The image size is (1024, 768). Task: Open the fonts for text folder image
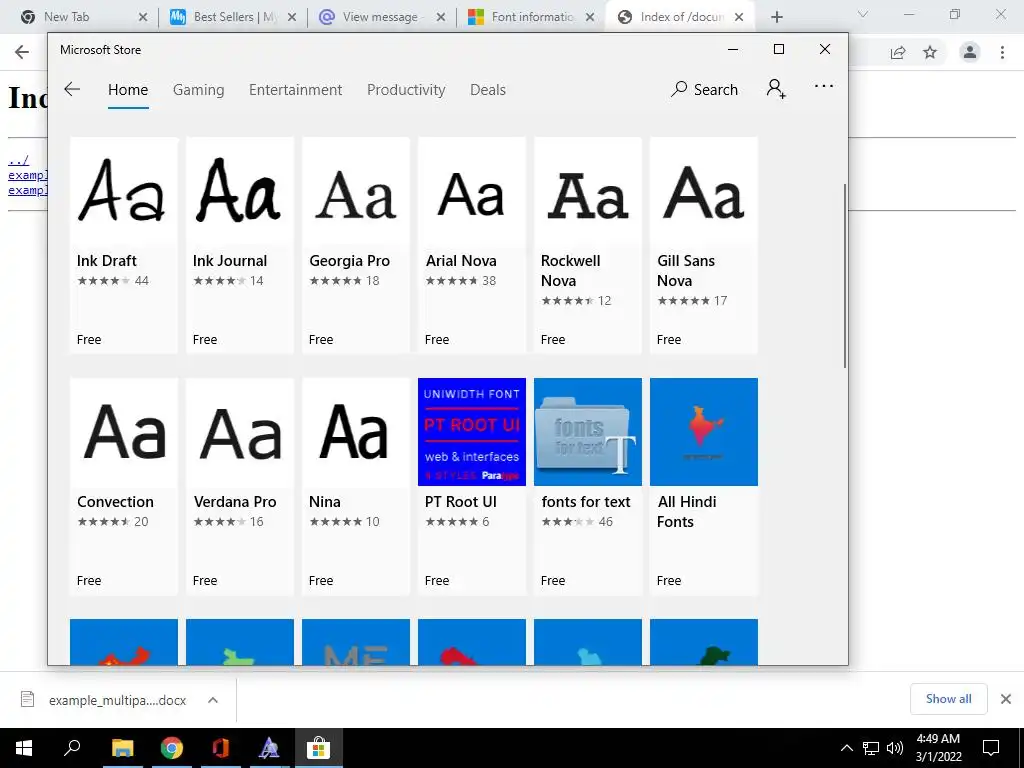(588, 432)
